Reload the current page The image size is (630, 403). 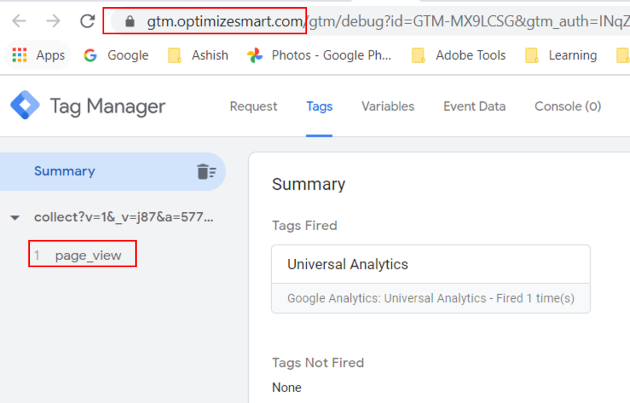click(88, 21)
